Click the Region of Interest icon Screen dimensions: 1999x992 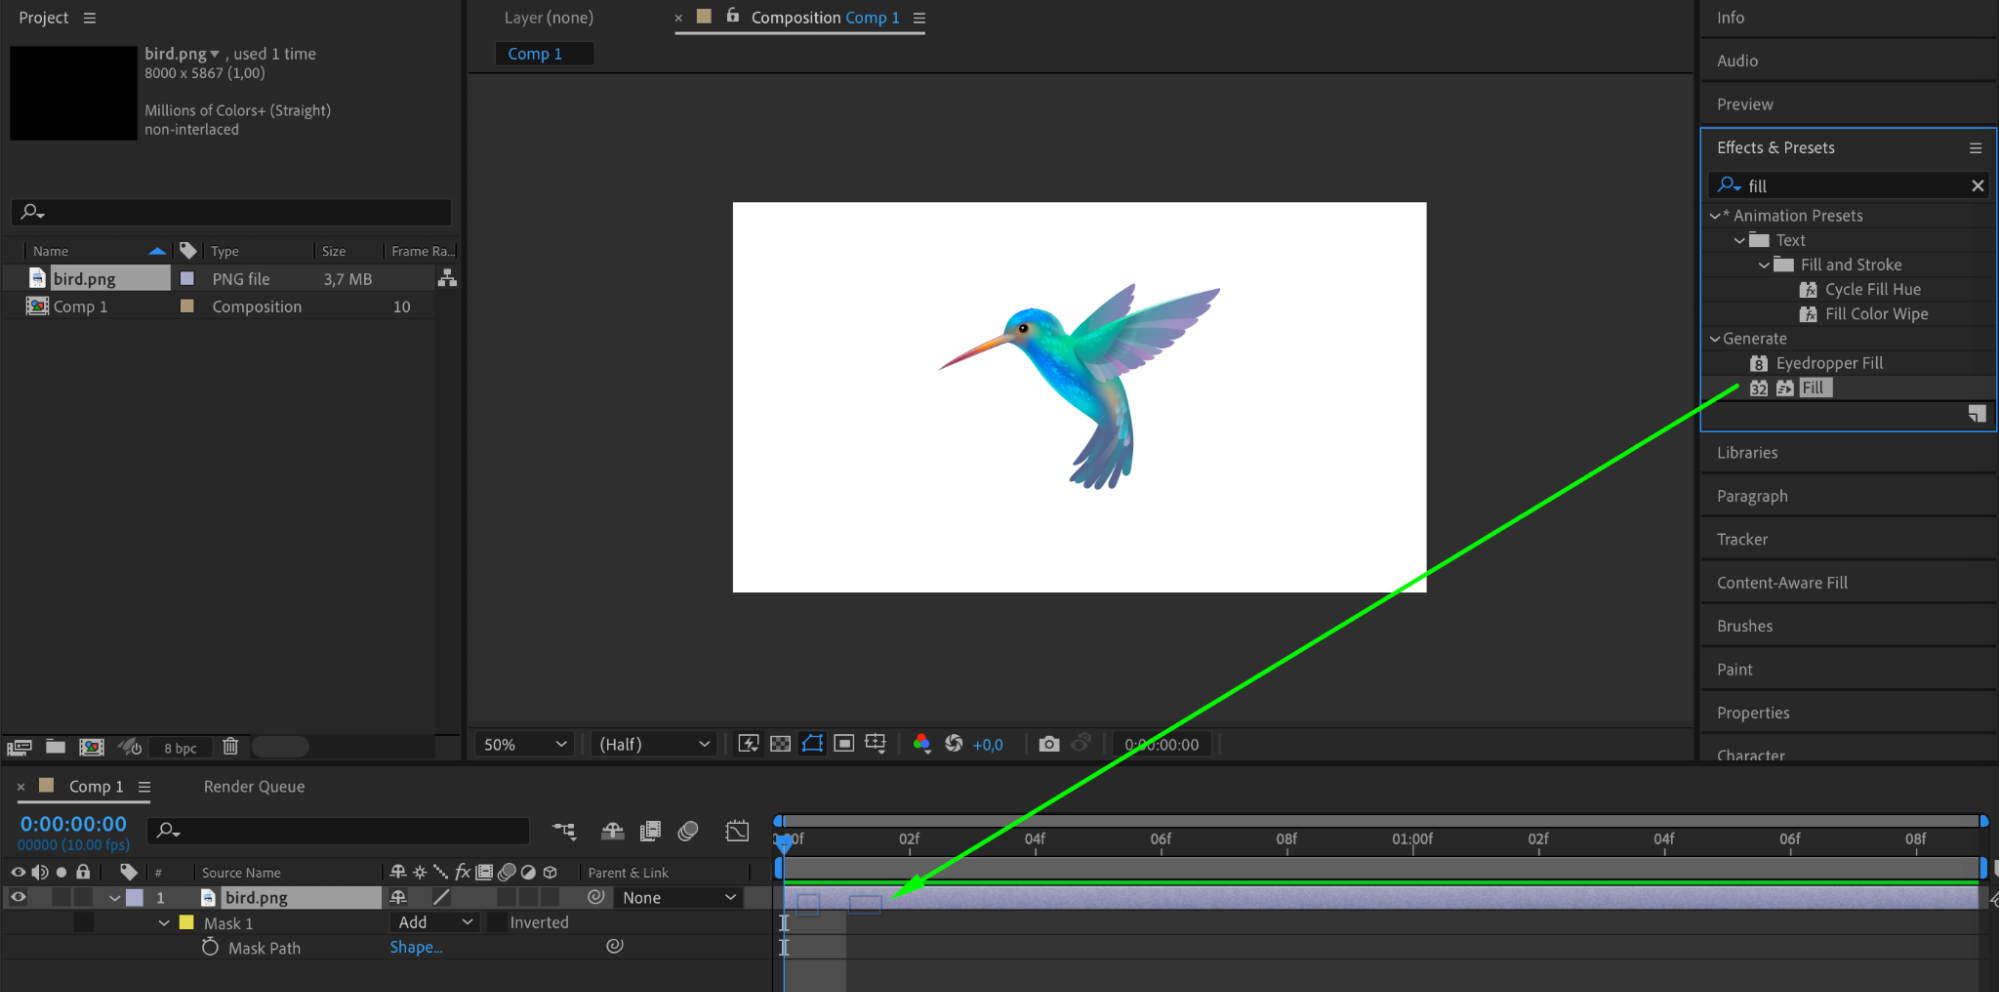(844, 743)
